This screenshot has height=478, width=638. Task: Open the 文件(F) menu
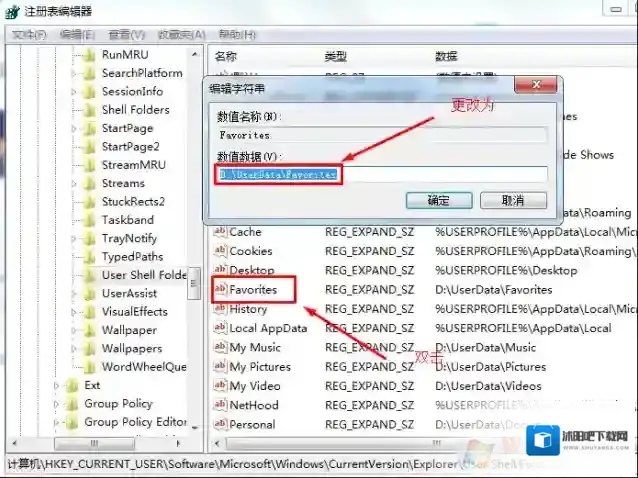click(x=29, y=35)
